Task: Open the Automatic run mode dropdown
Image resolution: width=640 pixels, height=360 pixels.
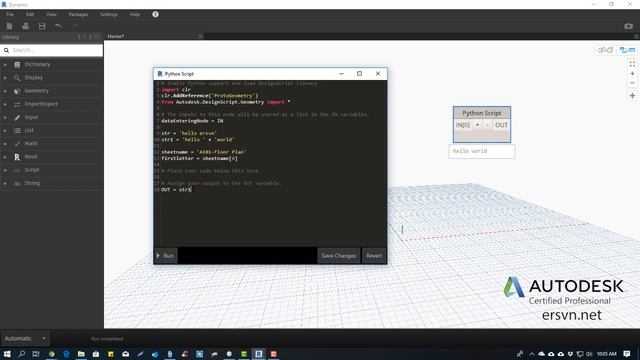Action: pyautogui.click(x=25, y=338)
